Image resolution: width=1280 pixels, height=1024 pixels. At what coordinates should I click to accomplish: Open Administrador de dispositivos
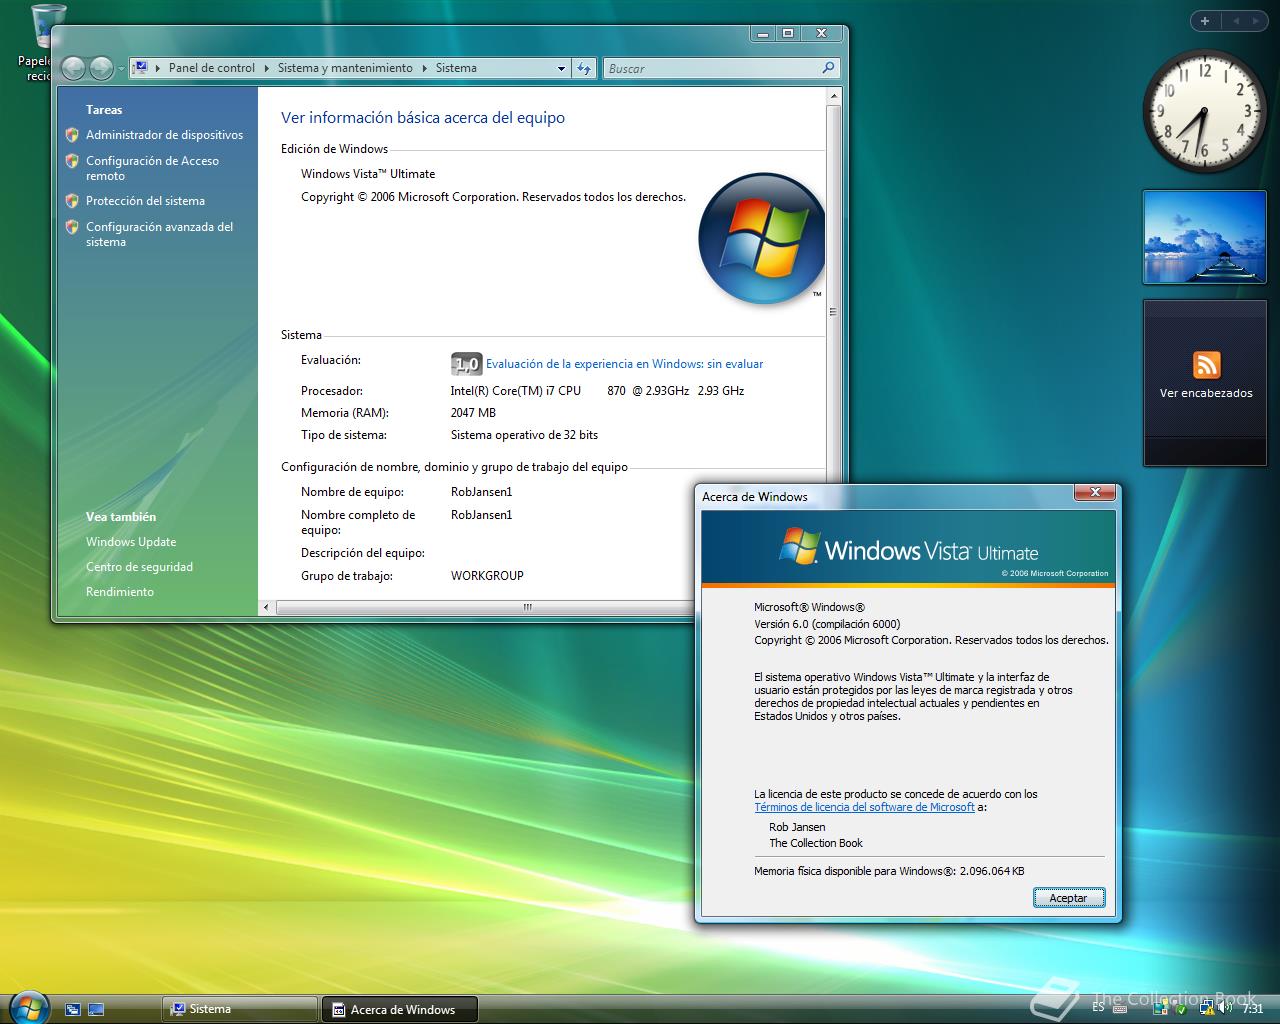pos(164,135)
